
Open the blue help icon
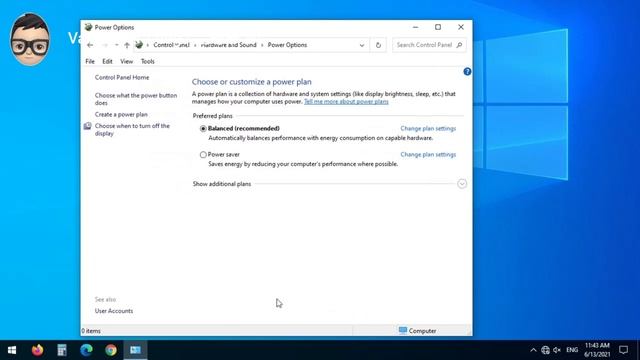tap(467, 71)
